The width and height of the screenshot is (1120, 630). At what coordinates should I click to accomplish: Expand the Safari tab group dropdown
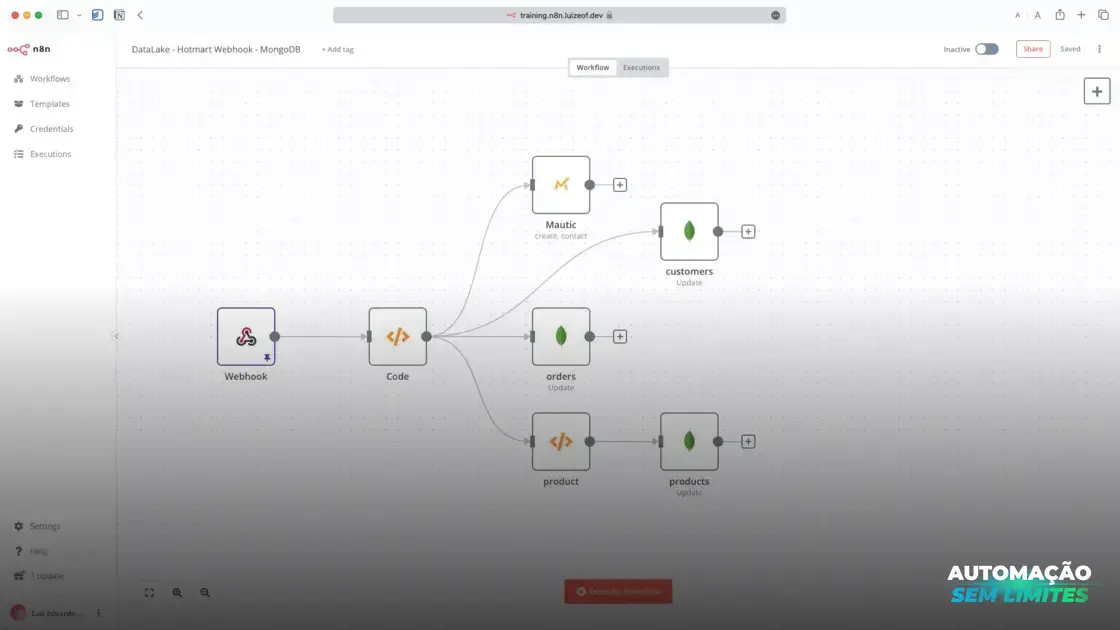79,15
